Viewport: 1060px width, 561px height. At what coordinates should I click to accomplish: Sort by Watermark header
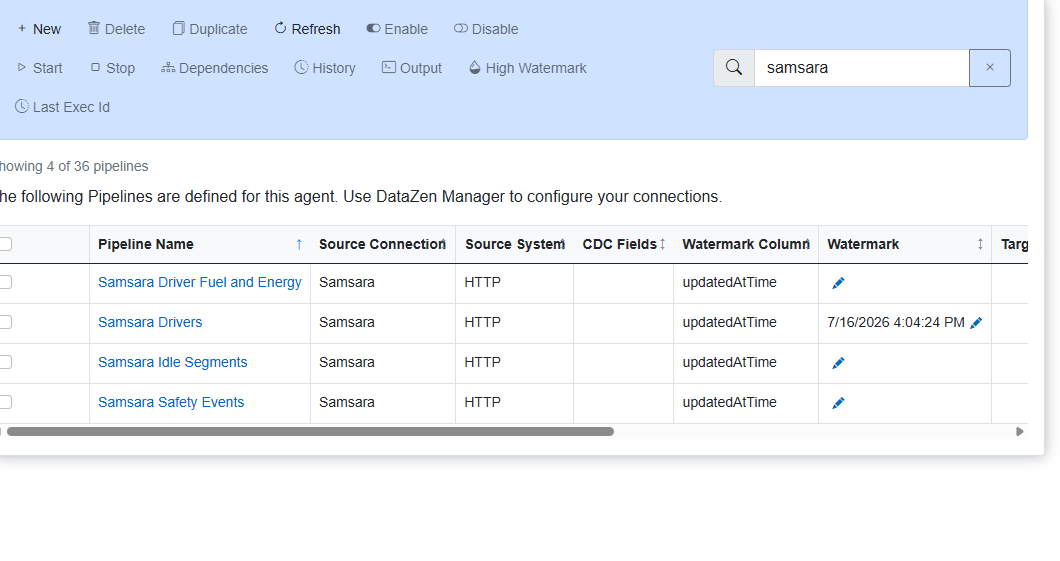coord(905,244)
